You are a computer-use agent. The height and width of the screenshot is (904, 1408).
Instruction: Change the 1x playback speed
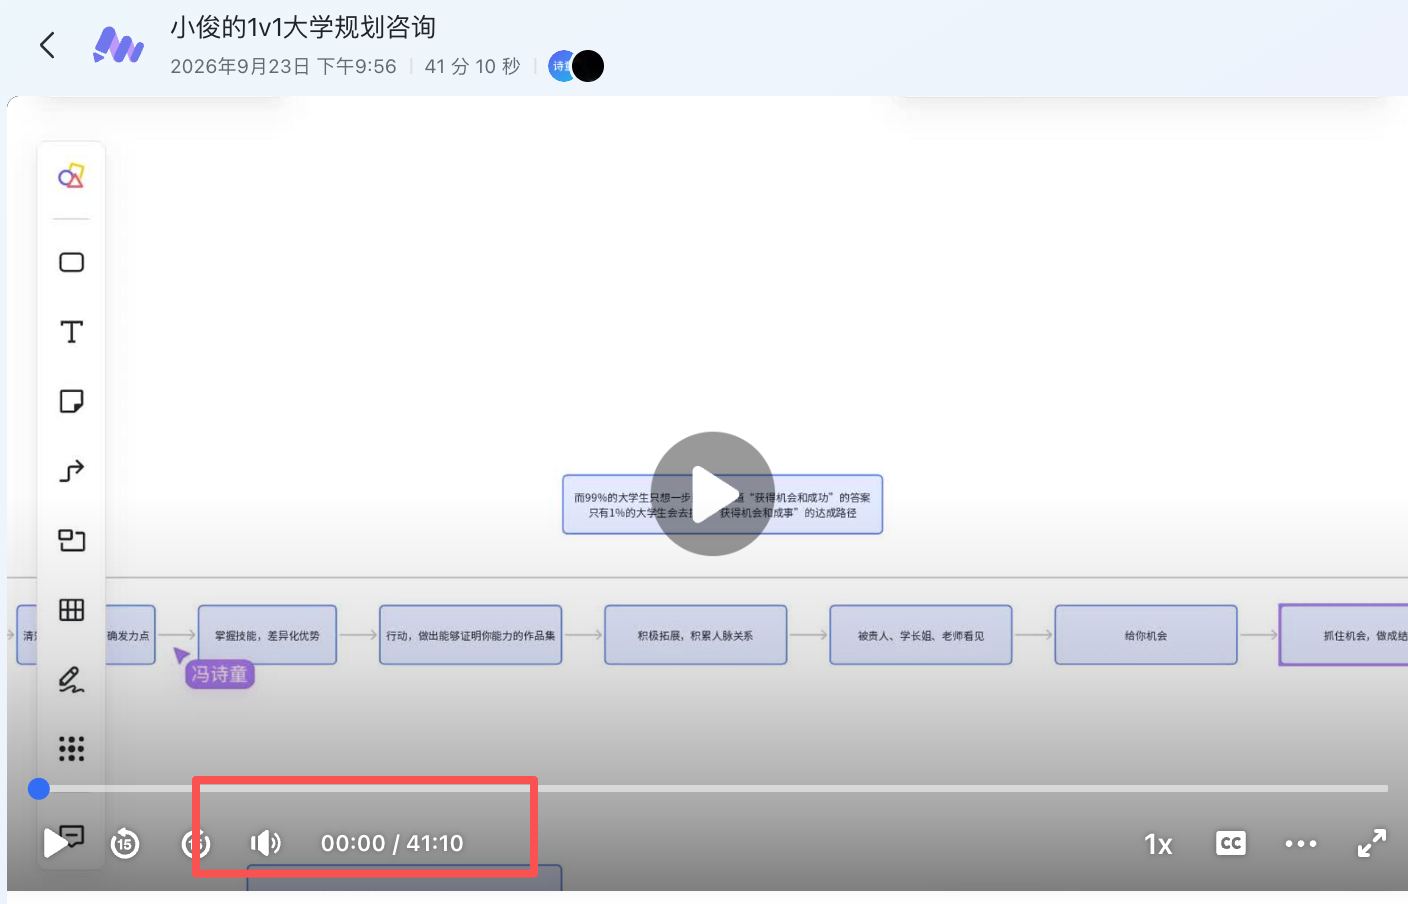pyautogui.click(x=1158, y=844)
